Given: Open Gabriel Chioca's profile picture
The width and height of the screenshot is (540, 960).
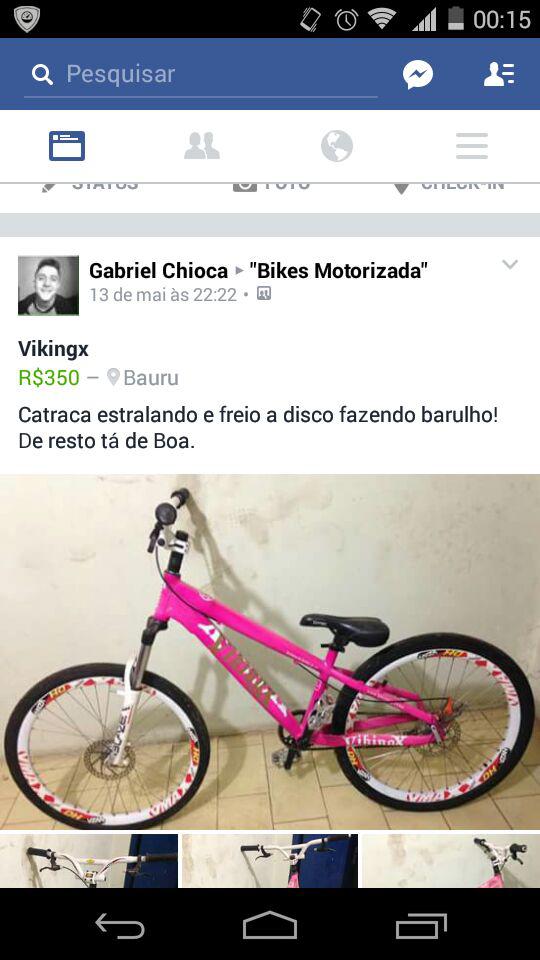Looking at the screenshot, I should [x=48, y=285].
